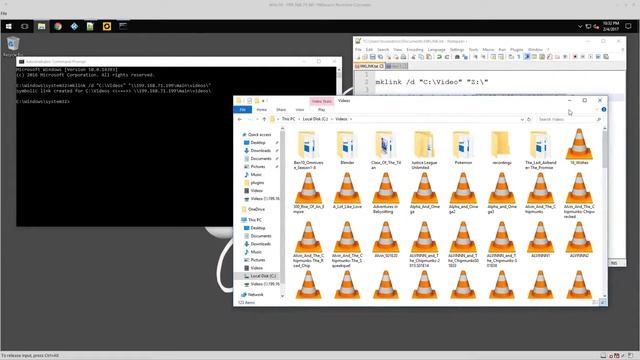The width and height of the screenshot is (640, 360).
Task: Expand breadcrumb arrow after This PC
Action: pos(299,119)
